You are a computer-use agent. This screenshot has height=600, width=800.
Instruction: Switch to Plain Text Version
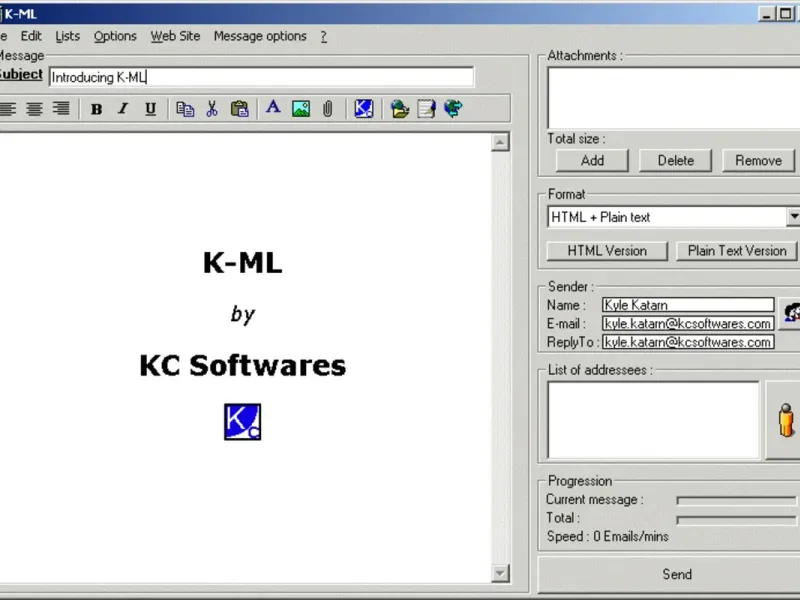coord(737,251)
